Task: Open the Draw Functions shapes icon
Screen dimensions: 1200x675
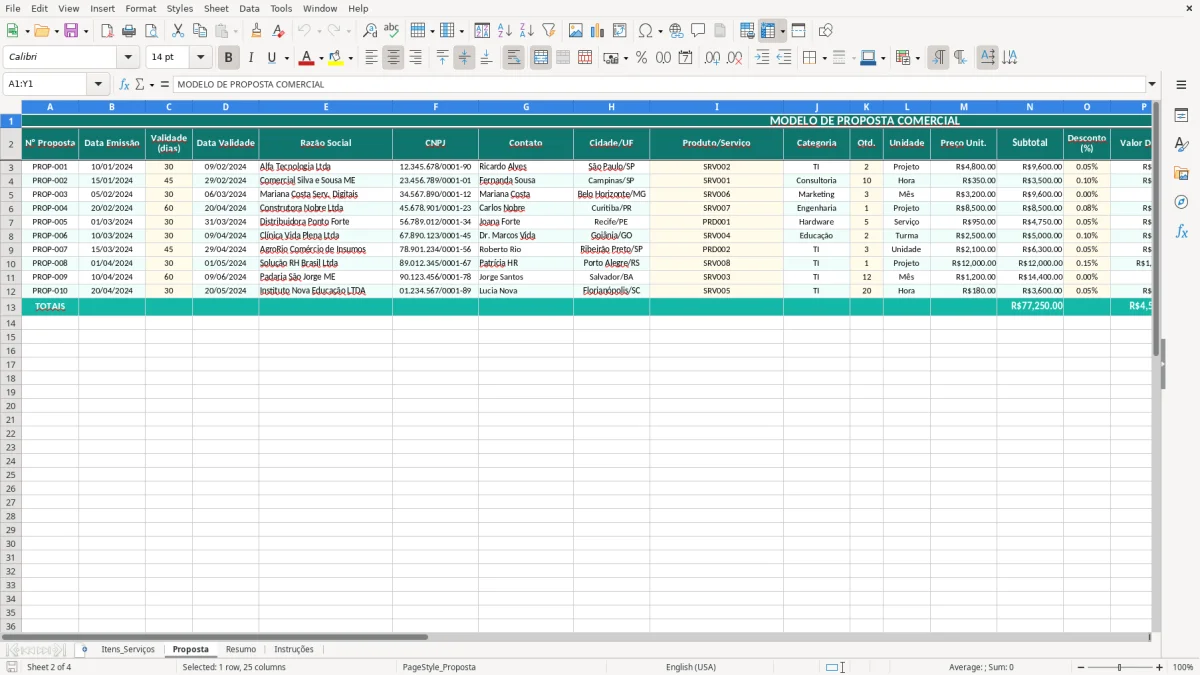Action: (826, 31)
